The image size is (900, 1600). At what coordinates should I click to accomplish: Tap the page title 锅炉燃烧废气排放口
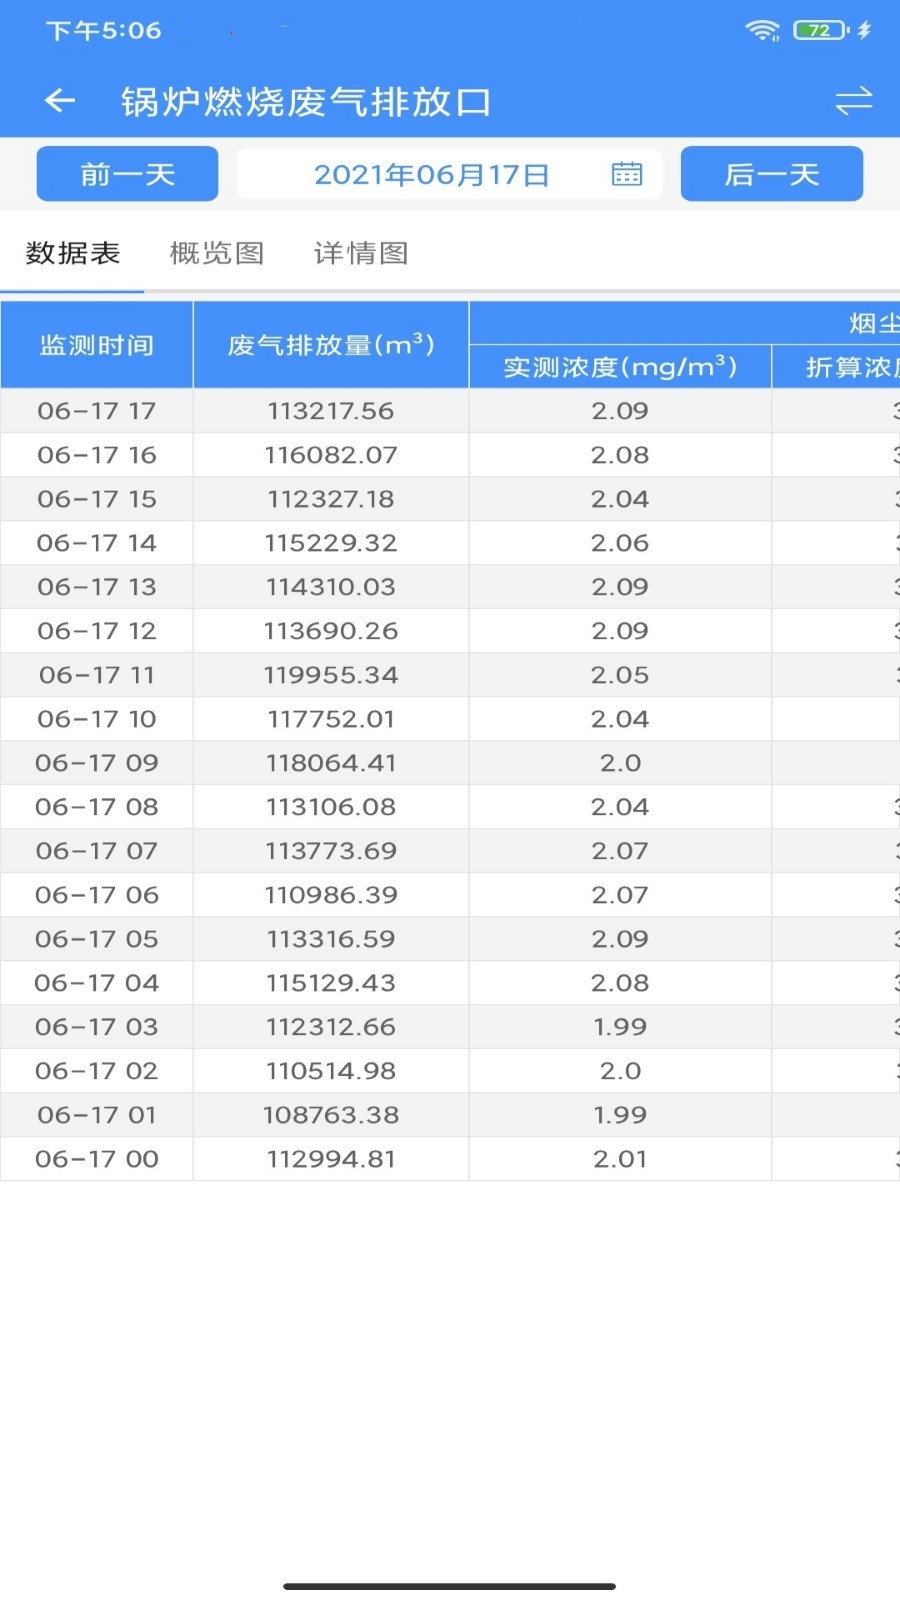click(306, 101)
